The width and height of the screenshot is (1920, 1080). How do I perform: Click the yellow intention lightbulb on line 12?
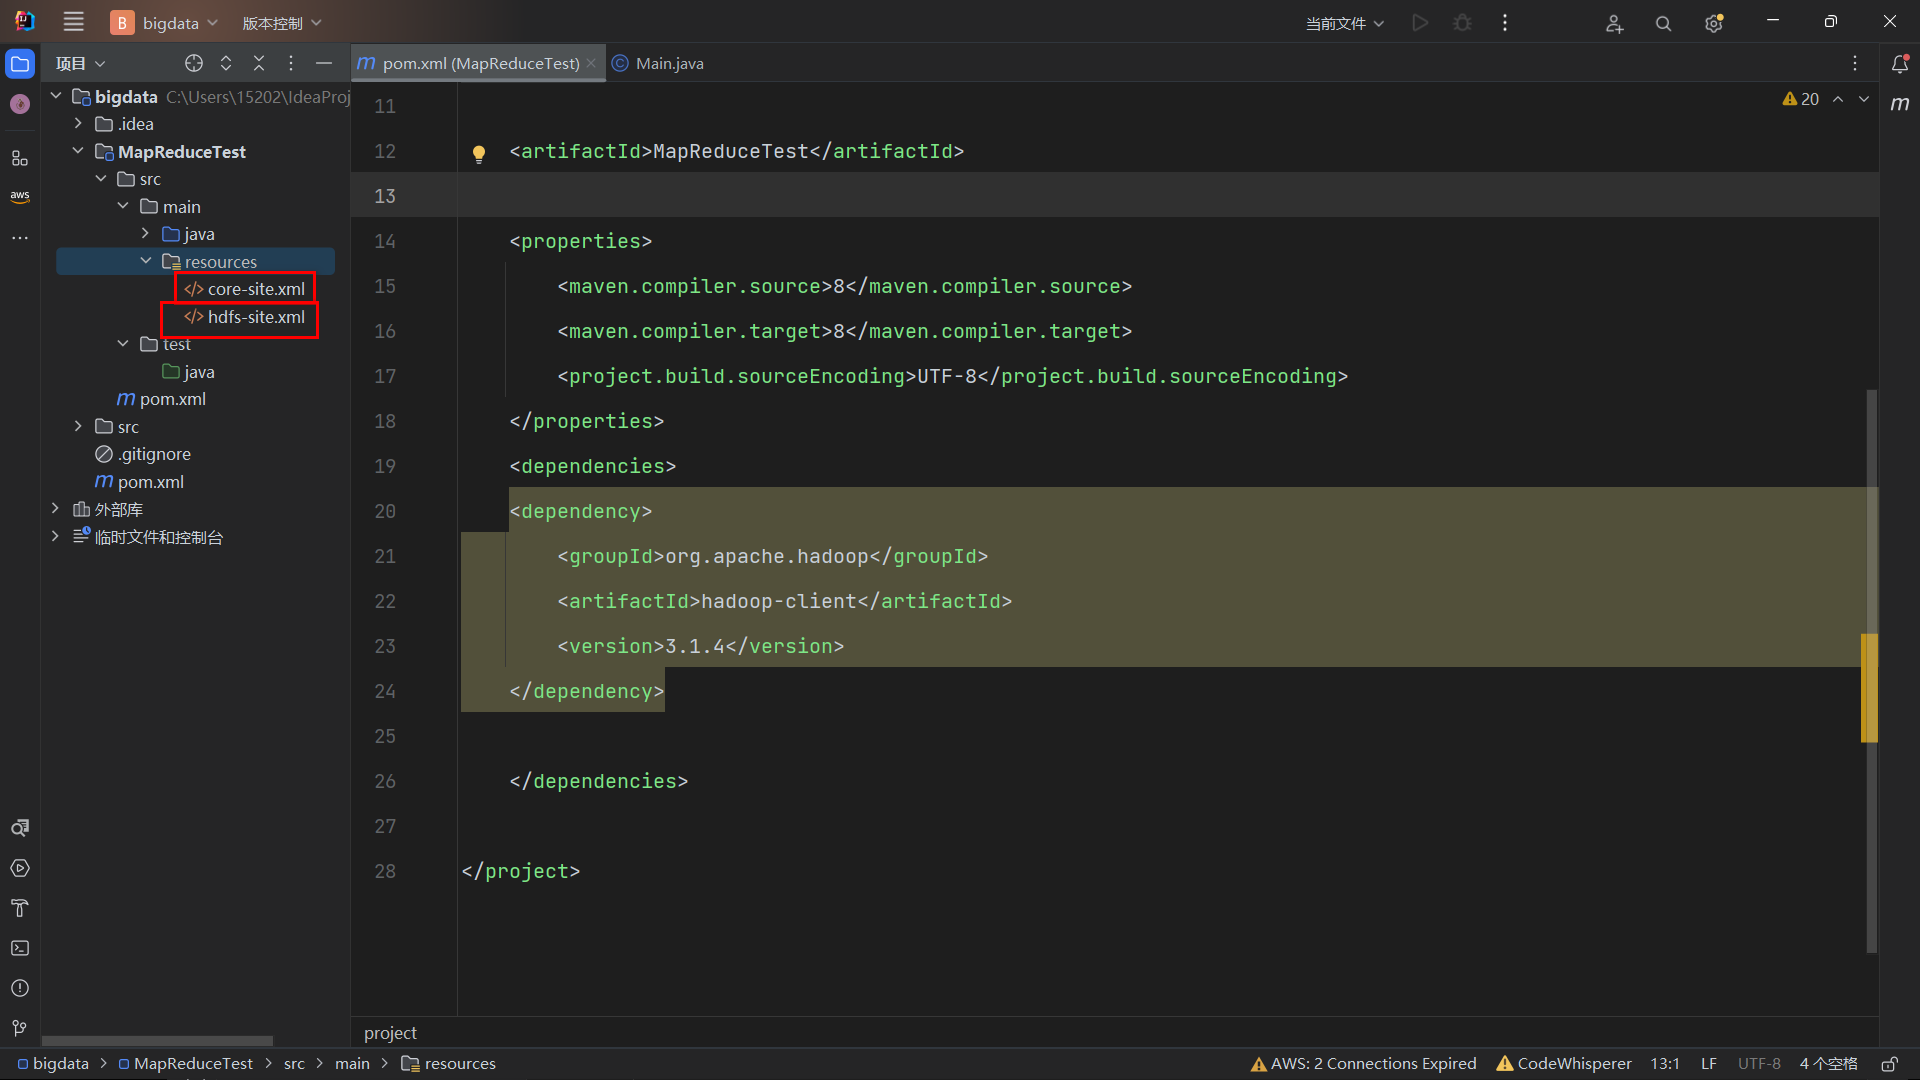point(479,153)
